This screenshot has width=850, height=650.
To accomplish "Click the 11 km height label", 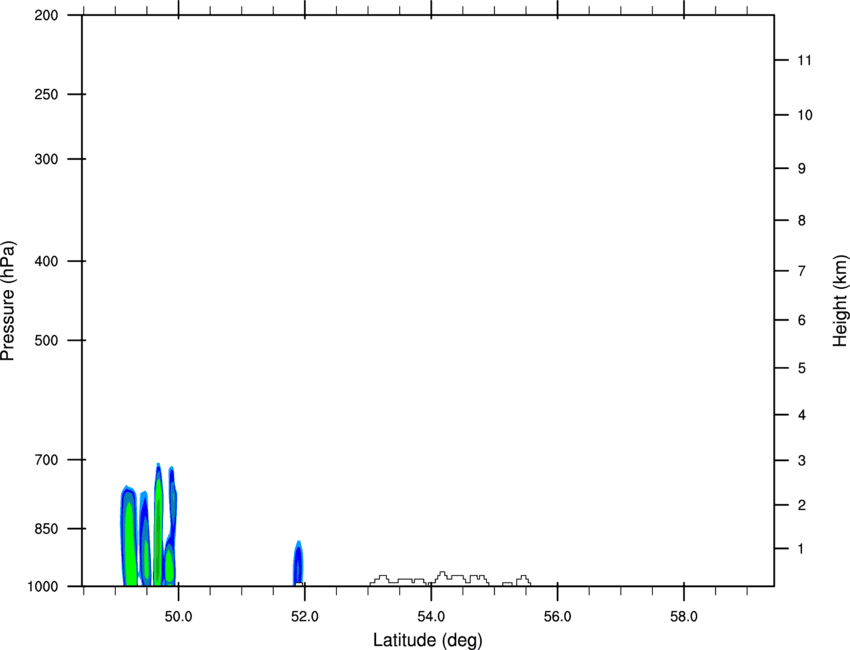I will [x=804, y=60].
